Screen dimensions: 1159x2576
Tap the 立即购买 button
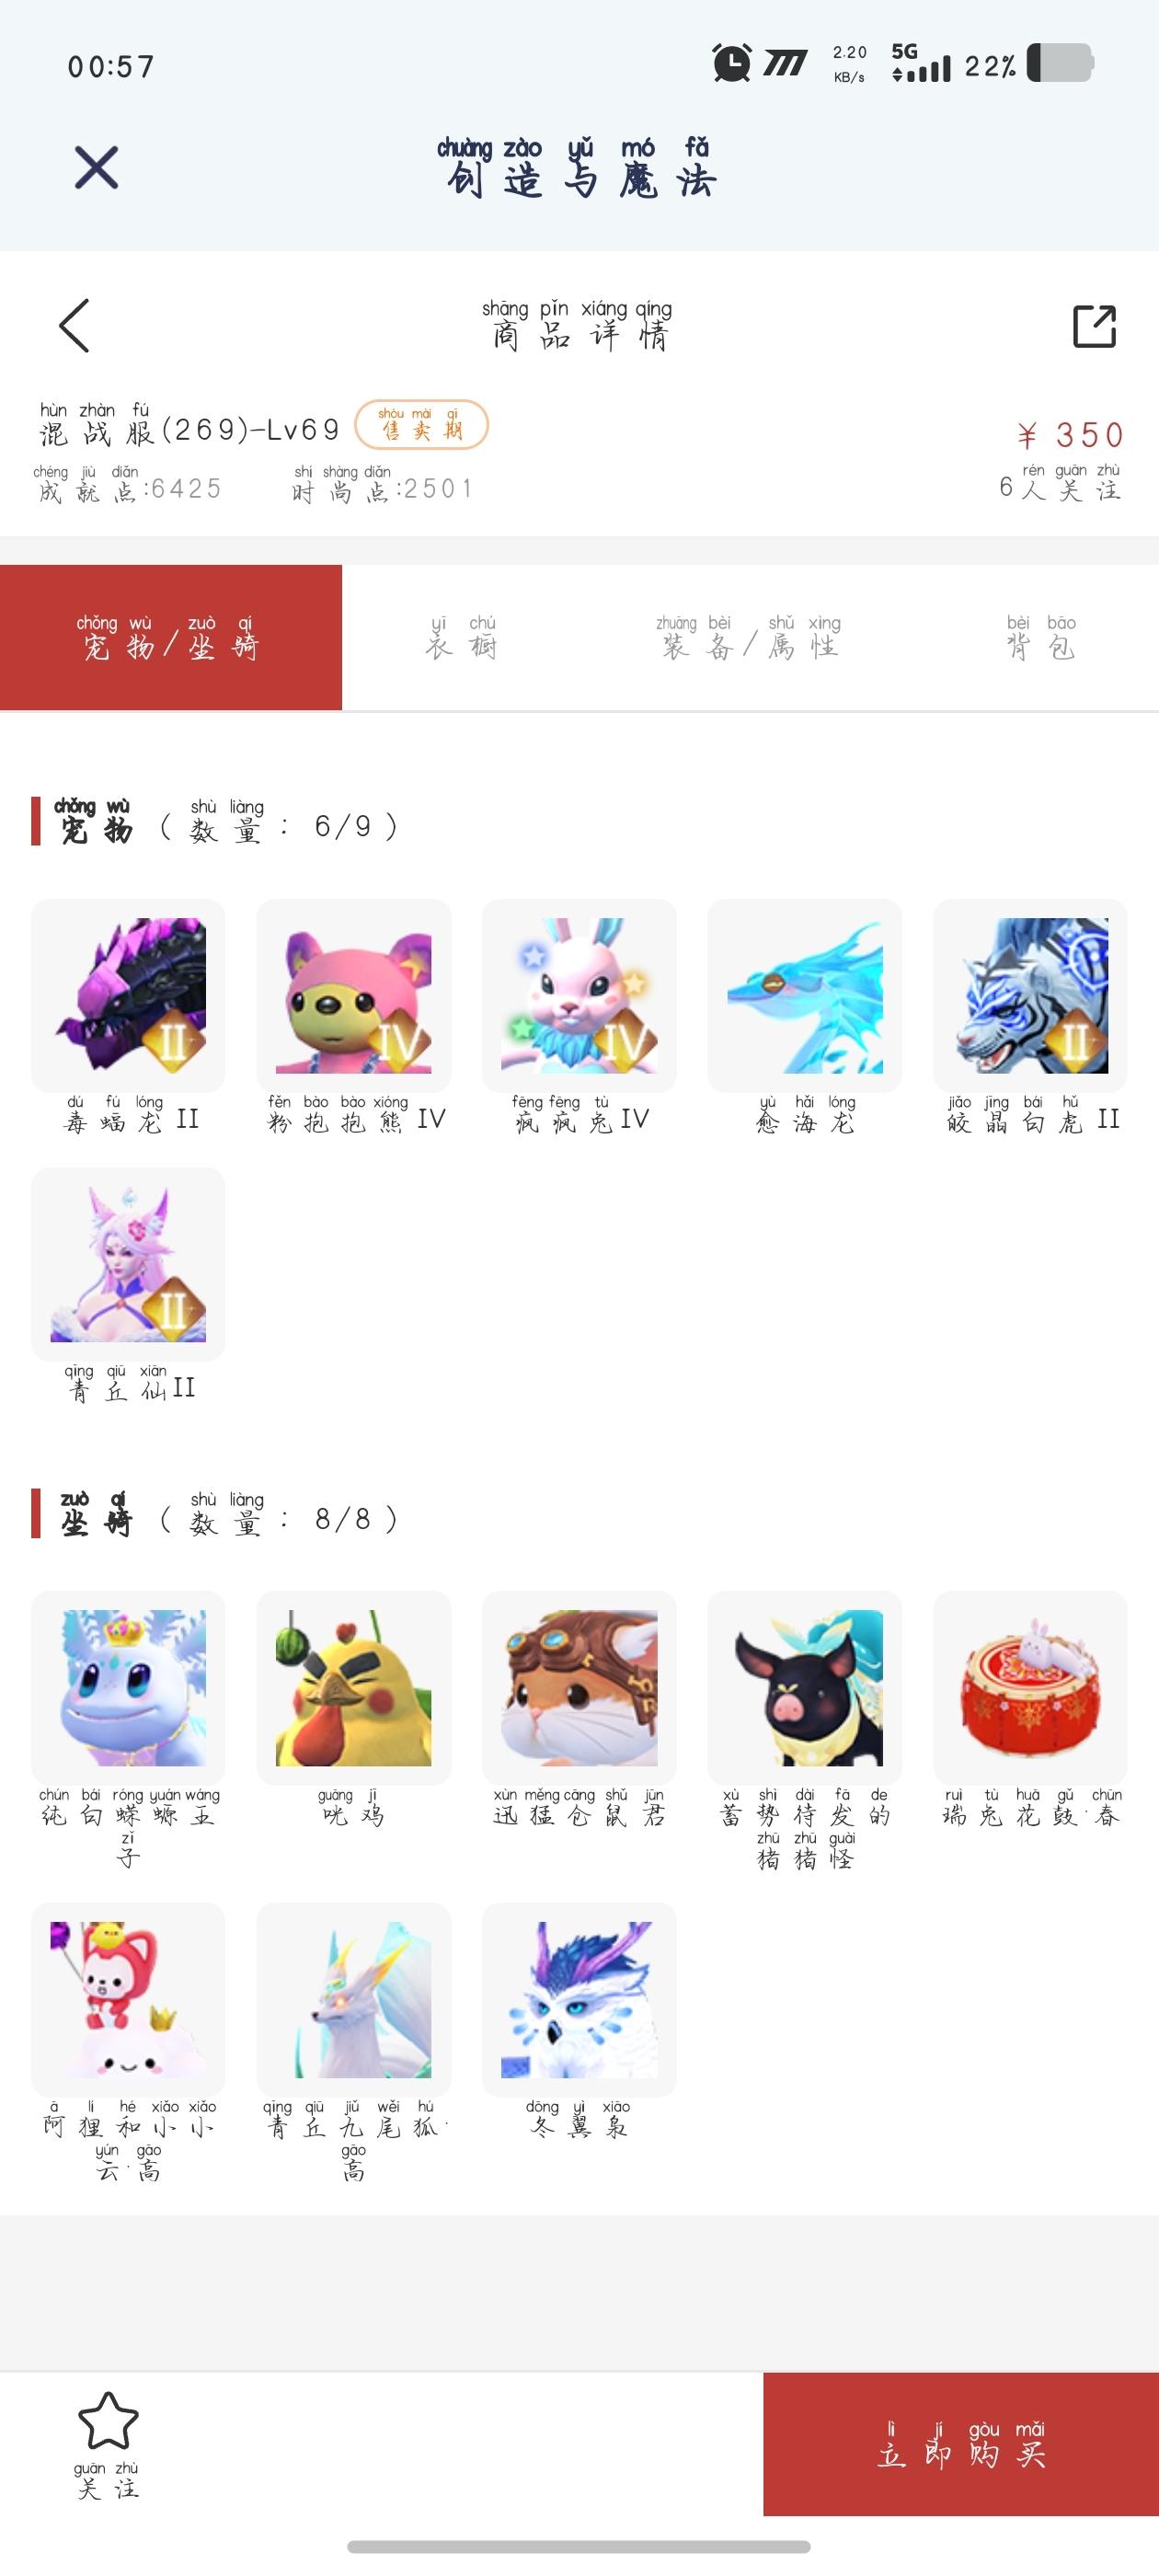(x=961, y=2444)
